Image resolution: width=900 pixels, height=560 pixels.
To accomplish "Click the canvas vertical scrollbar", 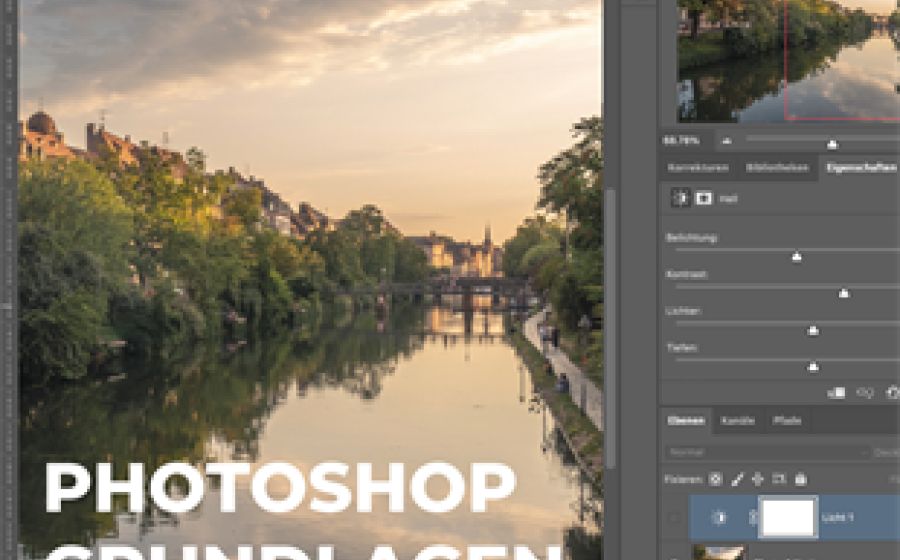I will coord(610,327).
